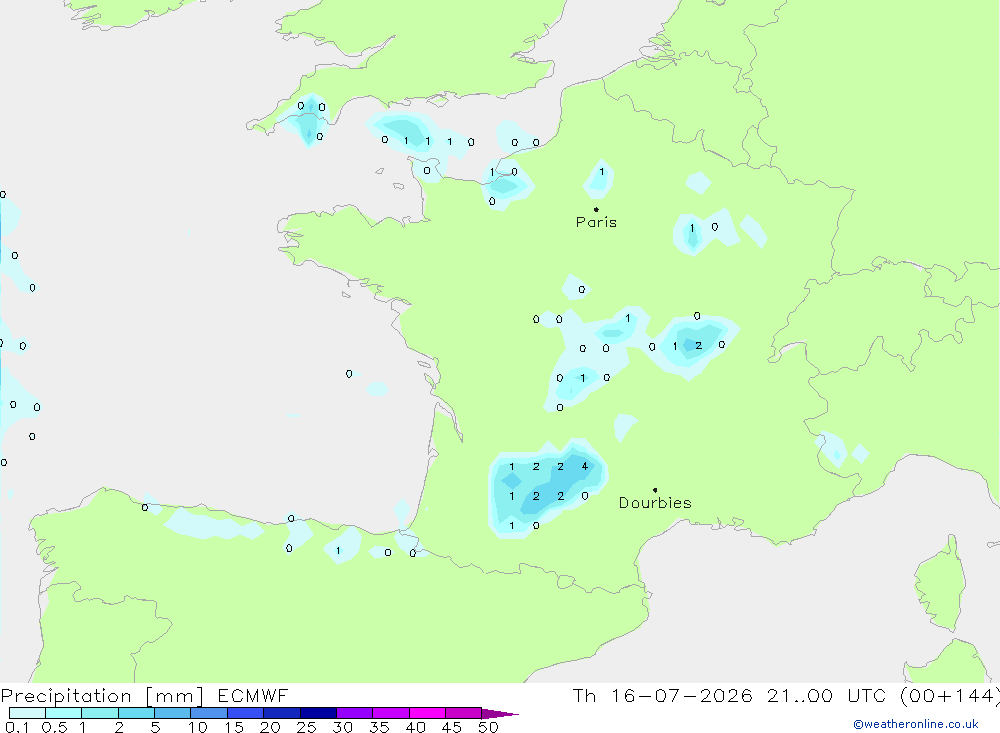This screenshot has width=1000, height=733.
Task: Click the 0.1–0.5 mm lightest legend swatch
Action: coord(27,713)
